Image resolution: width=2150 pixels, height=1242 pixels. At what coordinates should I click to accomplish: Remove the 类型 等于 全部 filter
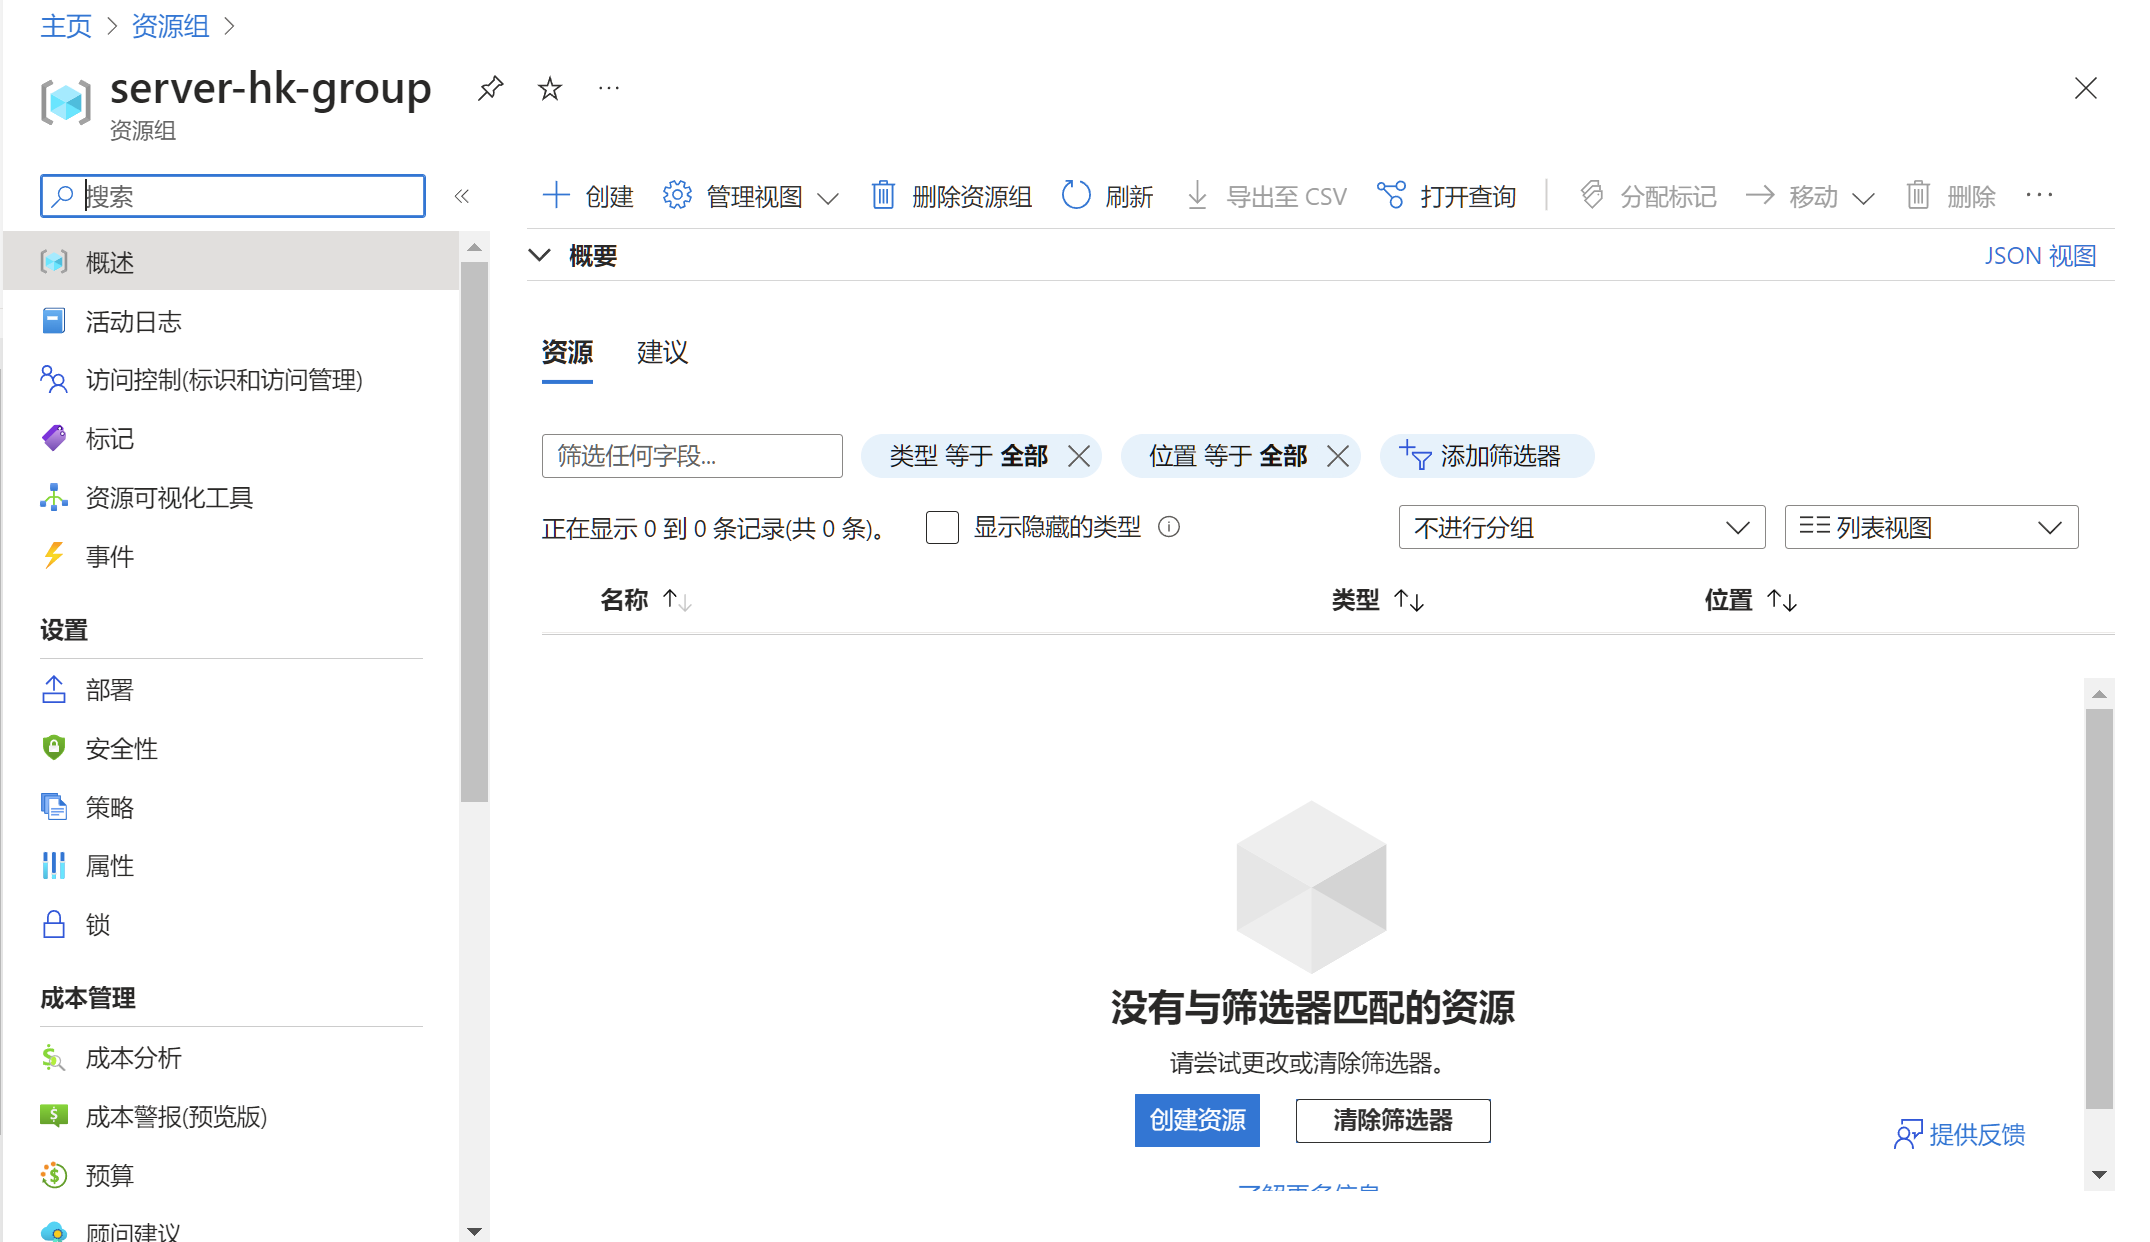pyautogui.click(x=1079, y=456)
